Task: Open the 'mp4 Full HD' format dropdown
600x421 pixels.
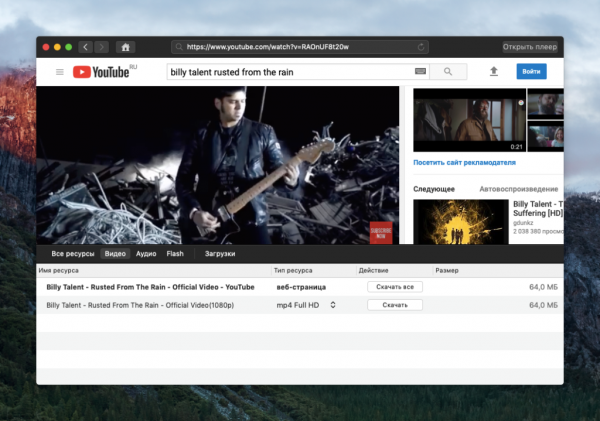Action: (x=306, y=305)
